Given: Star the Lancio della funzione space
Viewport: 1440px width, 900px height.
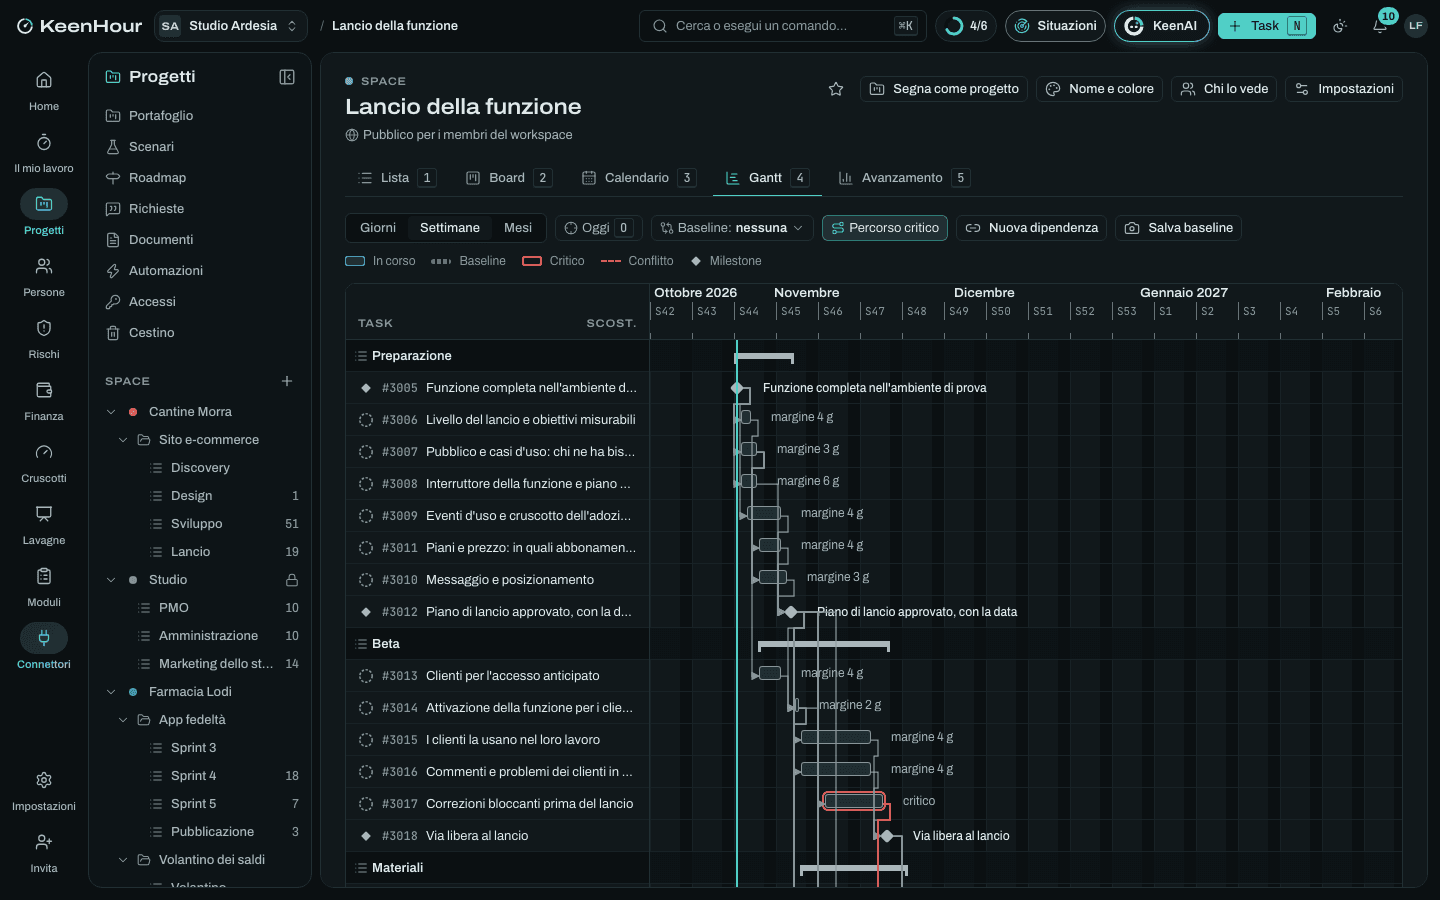Looking at the screenshot, I should pyautogui.click(x=836, y=89).
